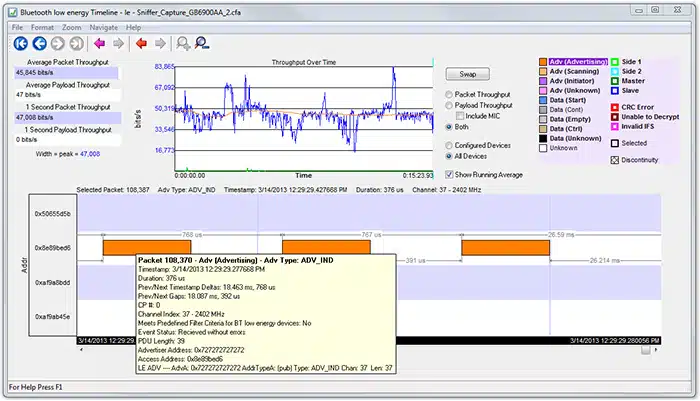
Task: Choose the Configured Devices radio button
Action: click(447, 146)
